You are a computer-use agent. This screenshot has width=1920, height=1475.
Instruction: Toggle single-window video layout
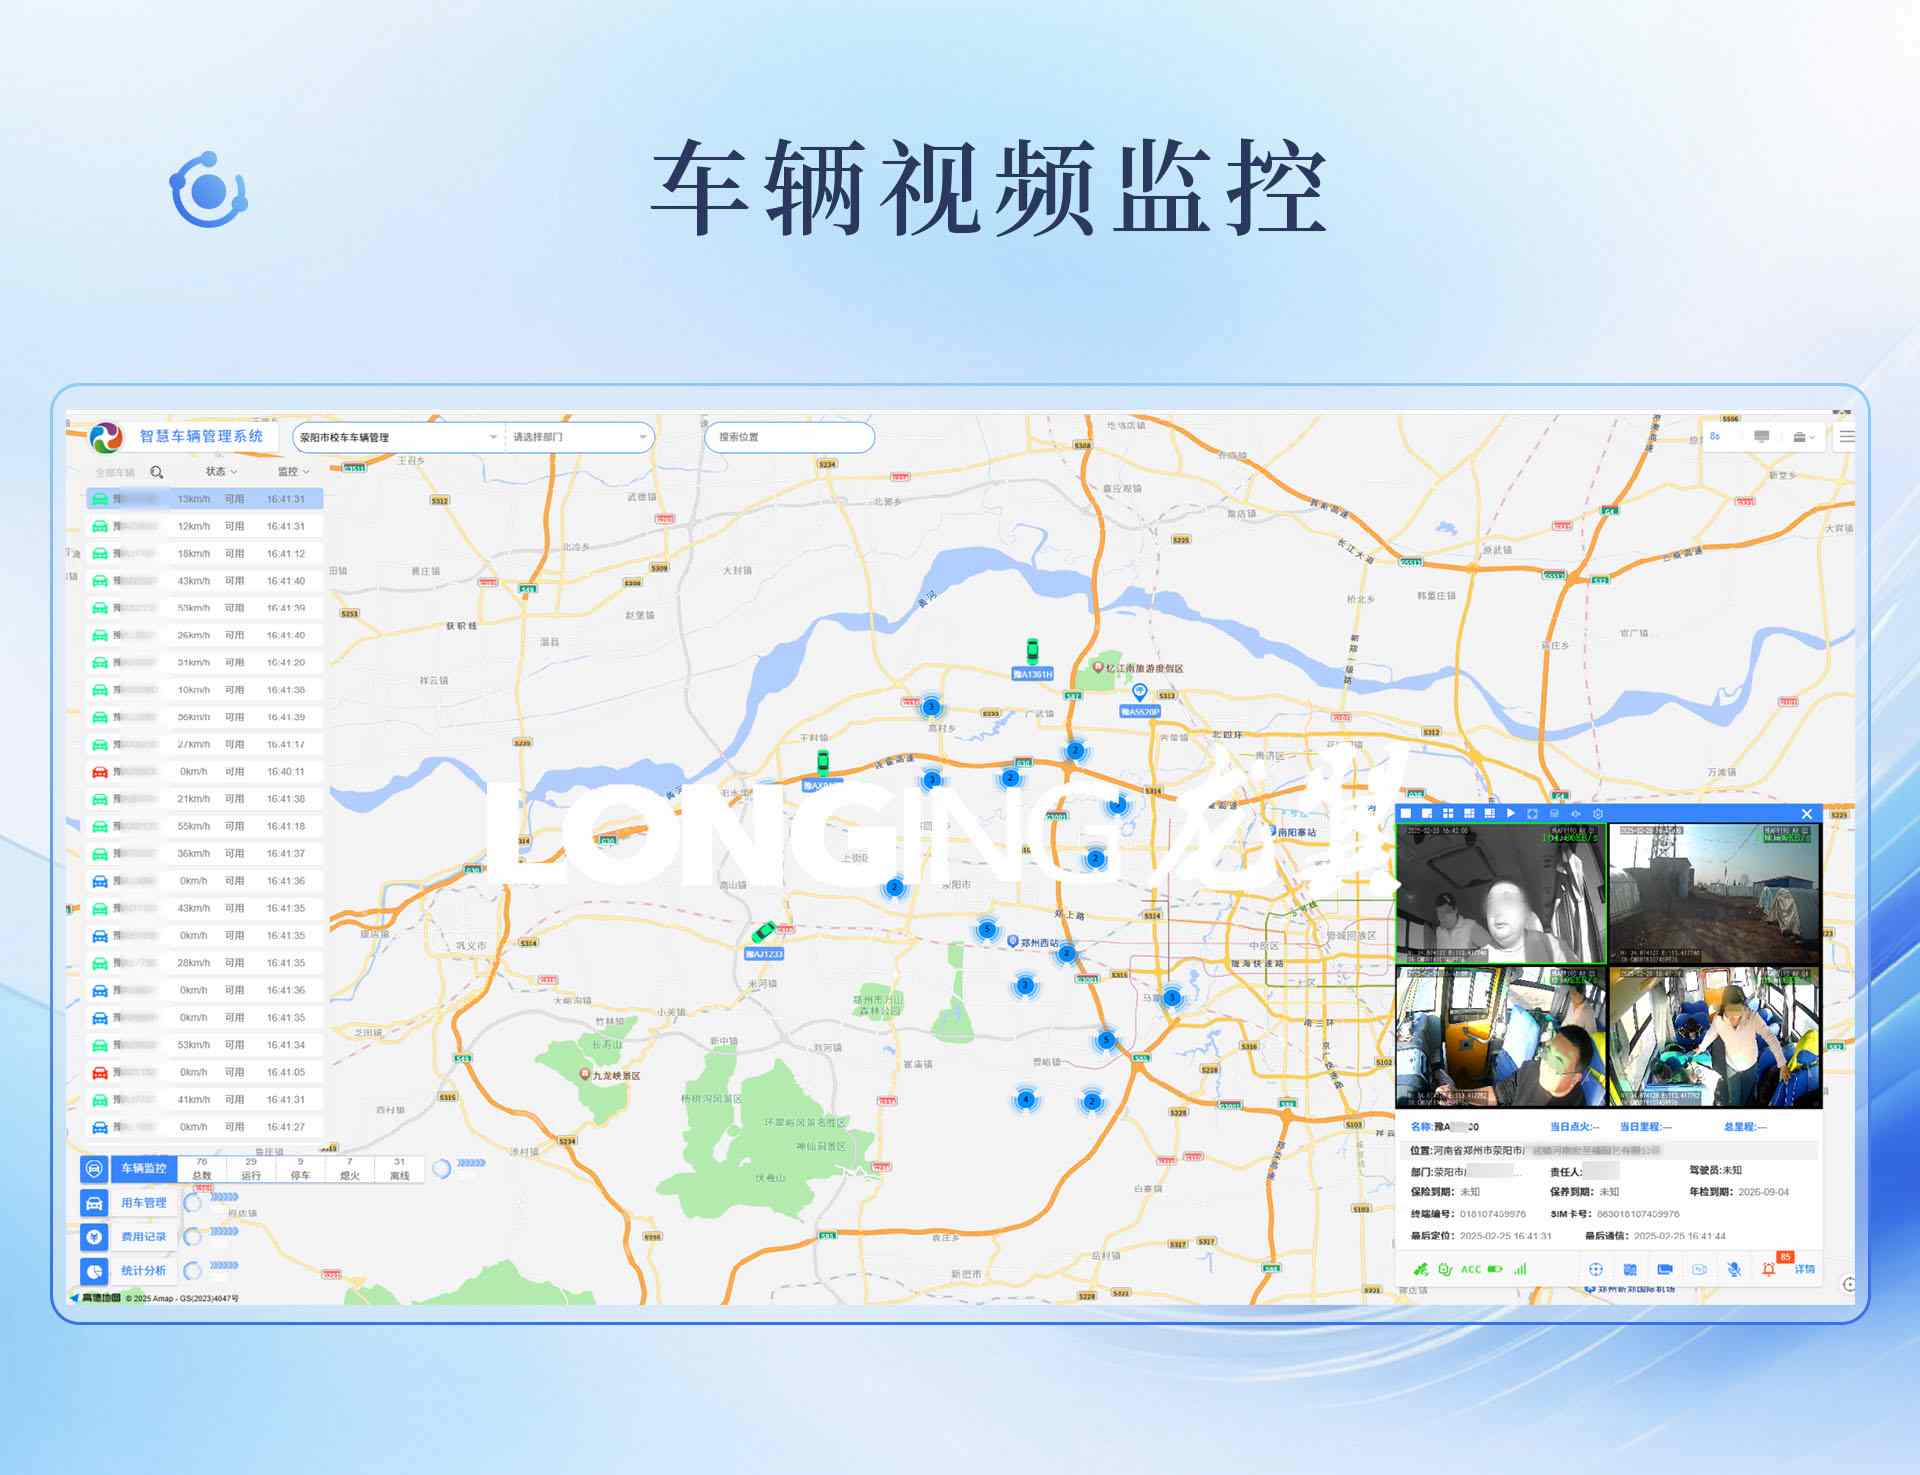click(1405, 813)
